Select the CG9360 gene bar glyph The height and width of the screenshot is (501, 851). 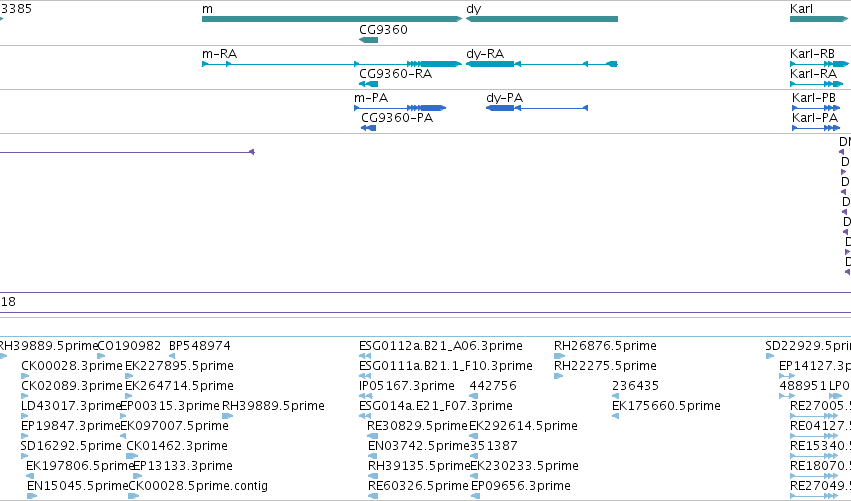369,40
